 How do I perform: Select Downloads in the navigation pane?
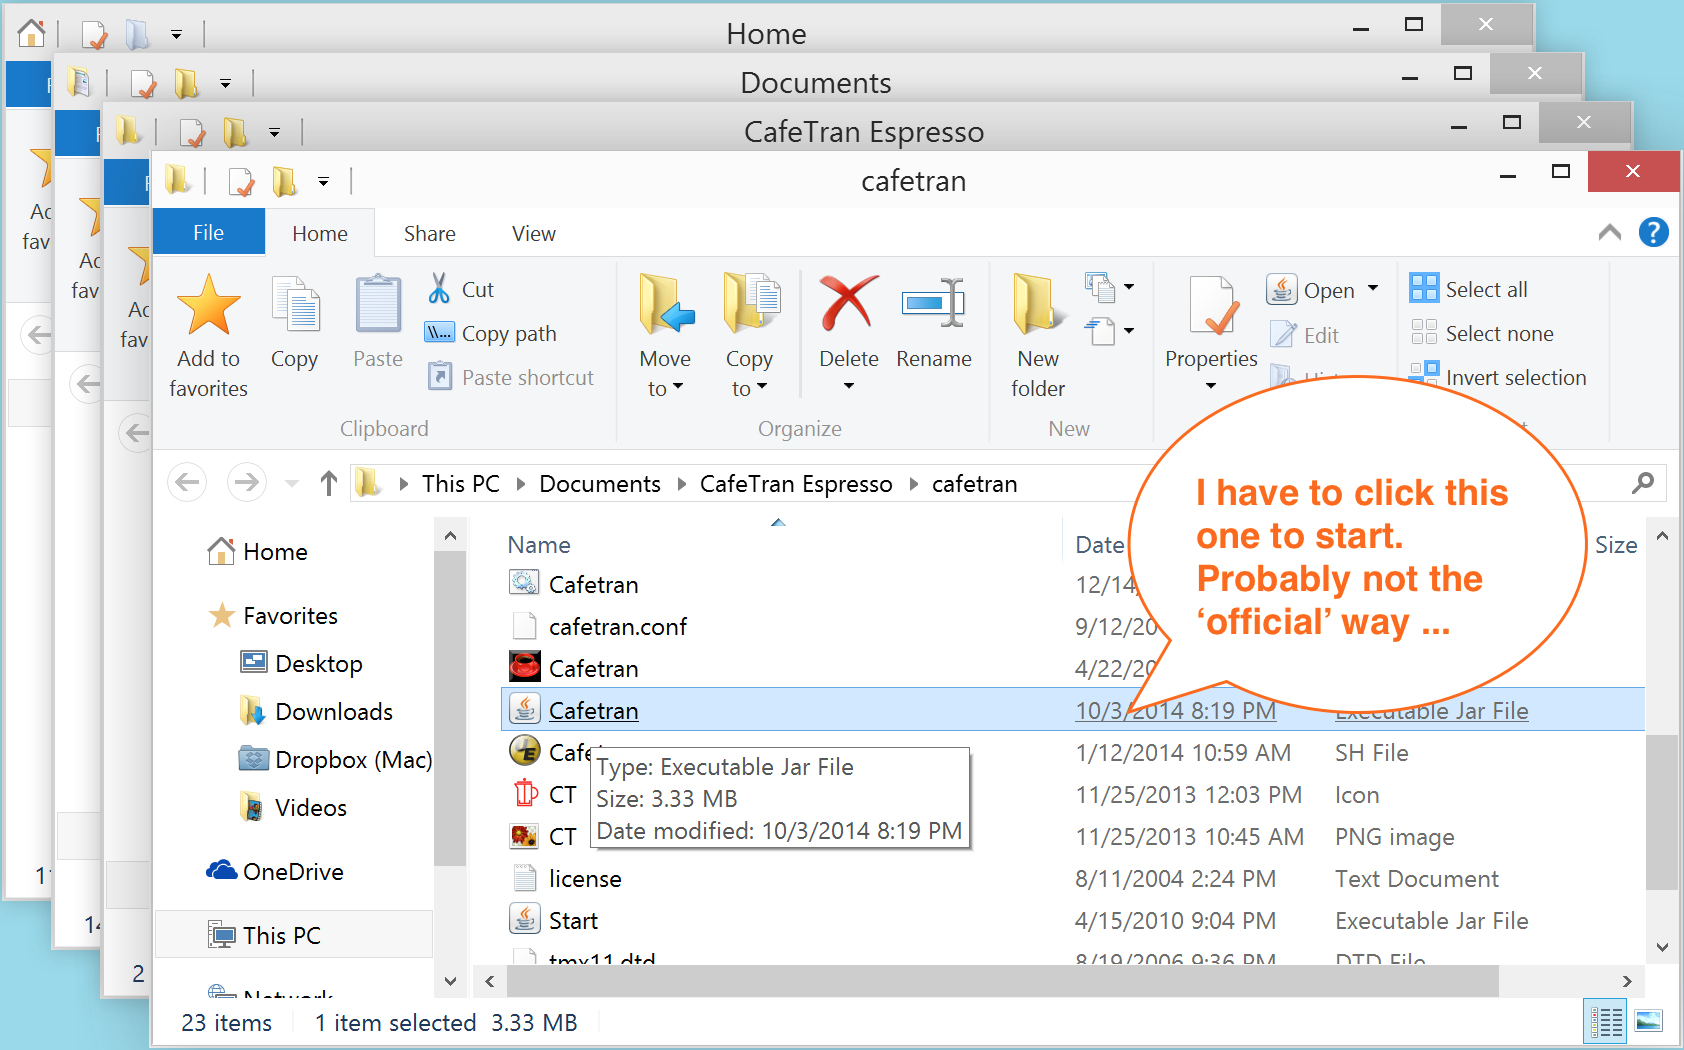(333, 711)
